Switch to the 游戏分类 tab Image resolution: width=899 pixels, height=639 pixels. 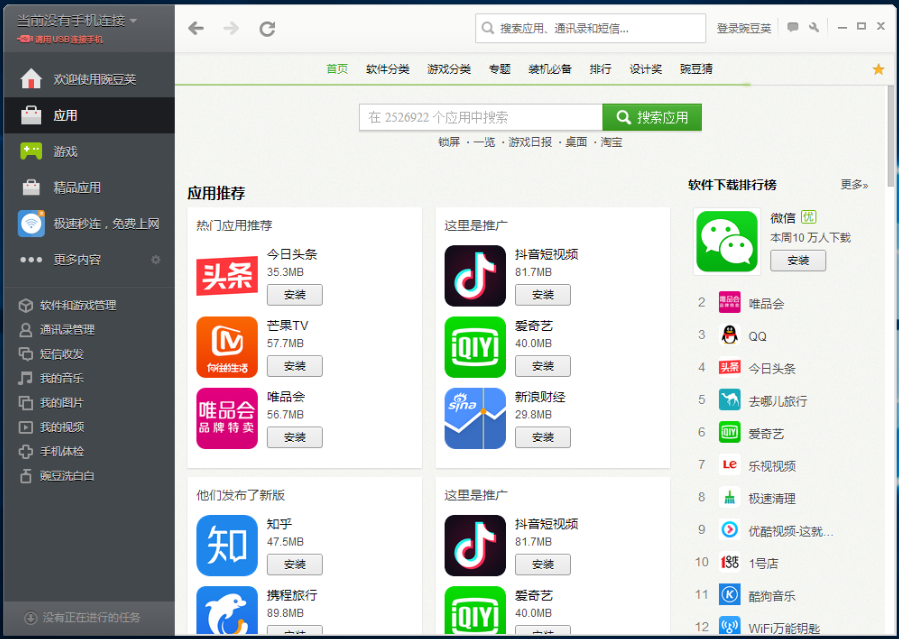449,69
